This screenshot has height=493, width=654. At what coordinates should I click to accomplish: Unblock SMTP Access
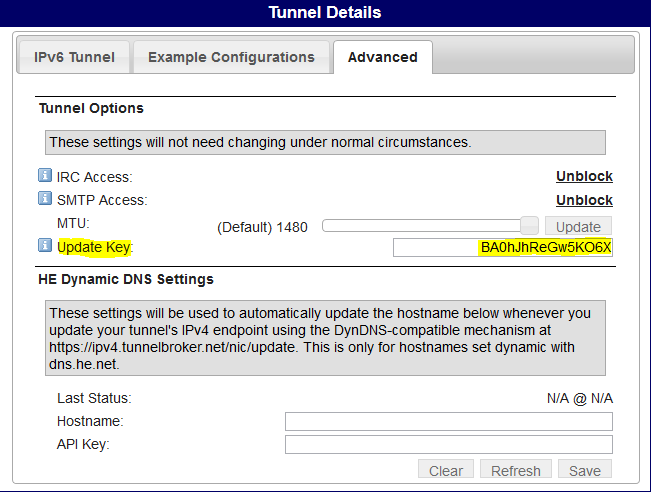tap(584, 200)
